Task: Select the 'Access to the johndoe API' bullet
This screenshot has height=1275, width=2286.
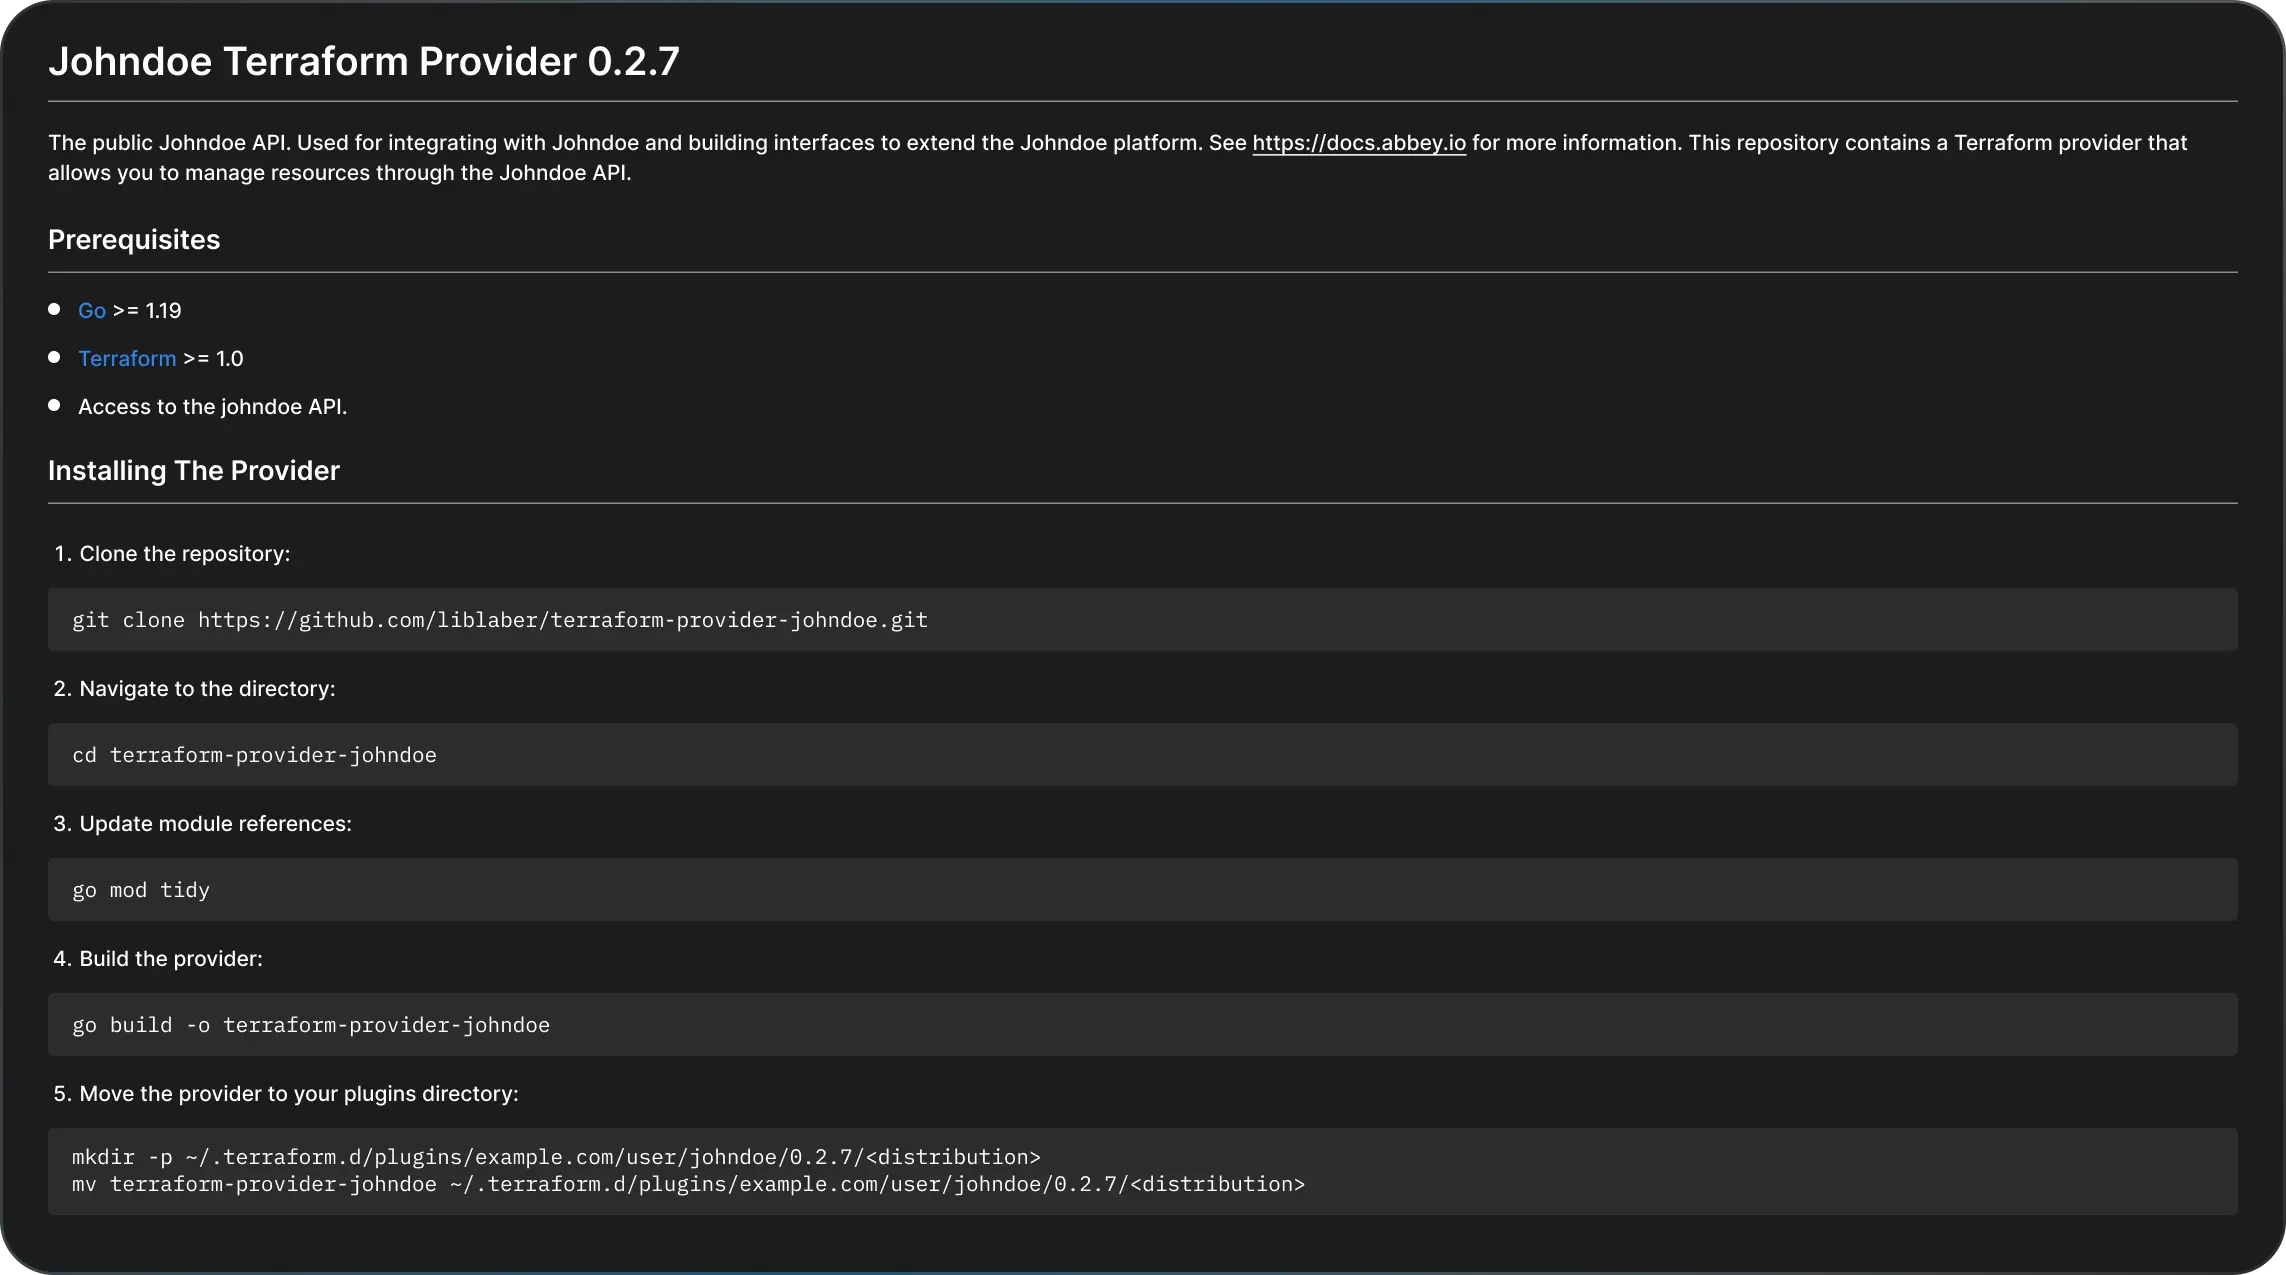Action: 212,406
